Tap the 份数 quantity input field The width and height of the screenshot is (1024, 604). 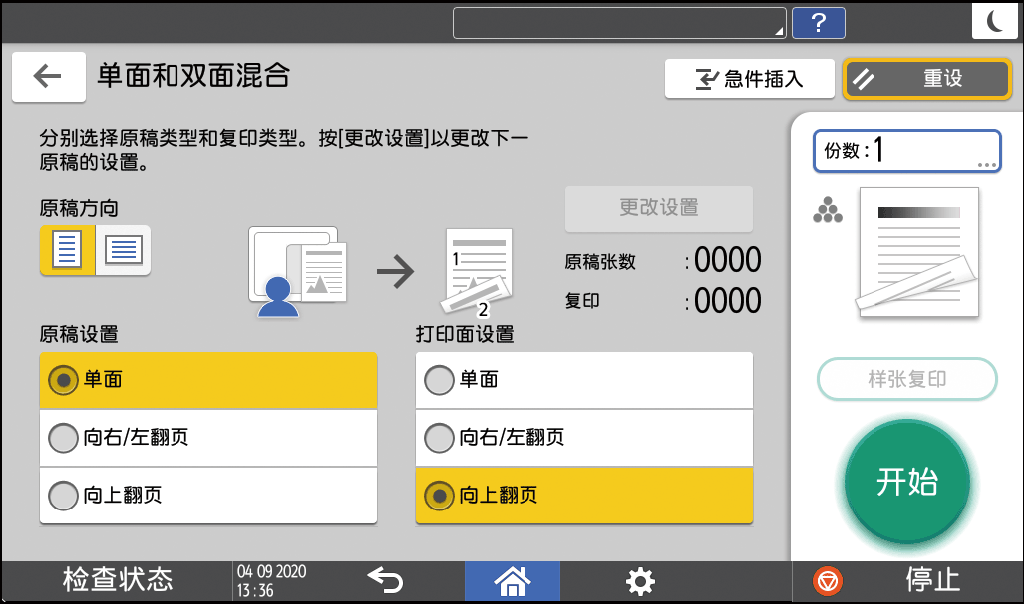pos(900,150)
